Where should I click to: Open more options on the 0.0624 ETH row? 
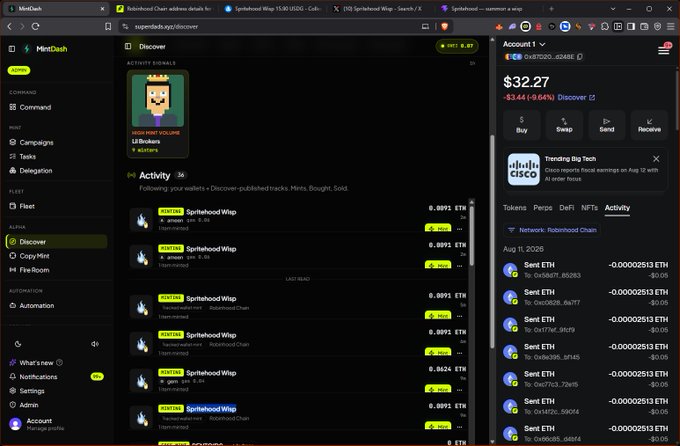(460, 389)
